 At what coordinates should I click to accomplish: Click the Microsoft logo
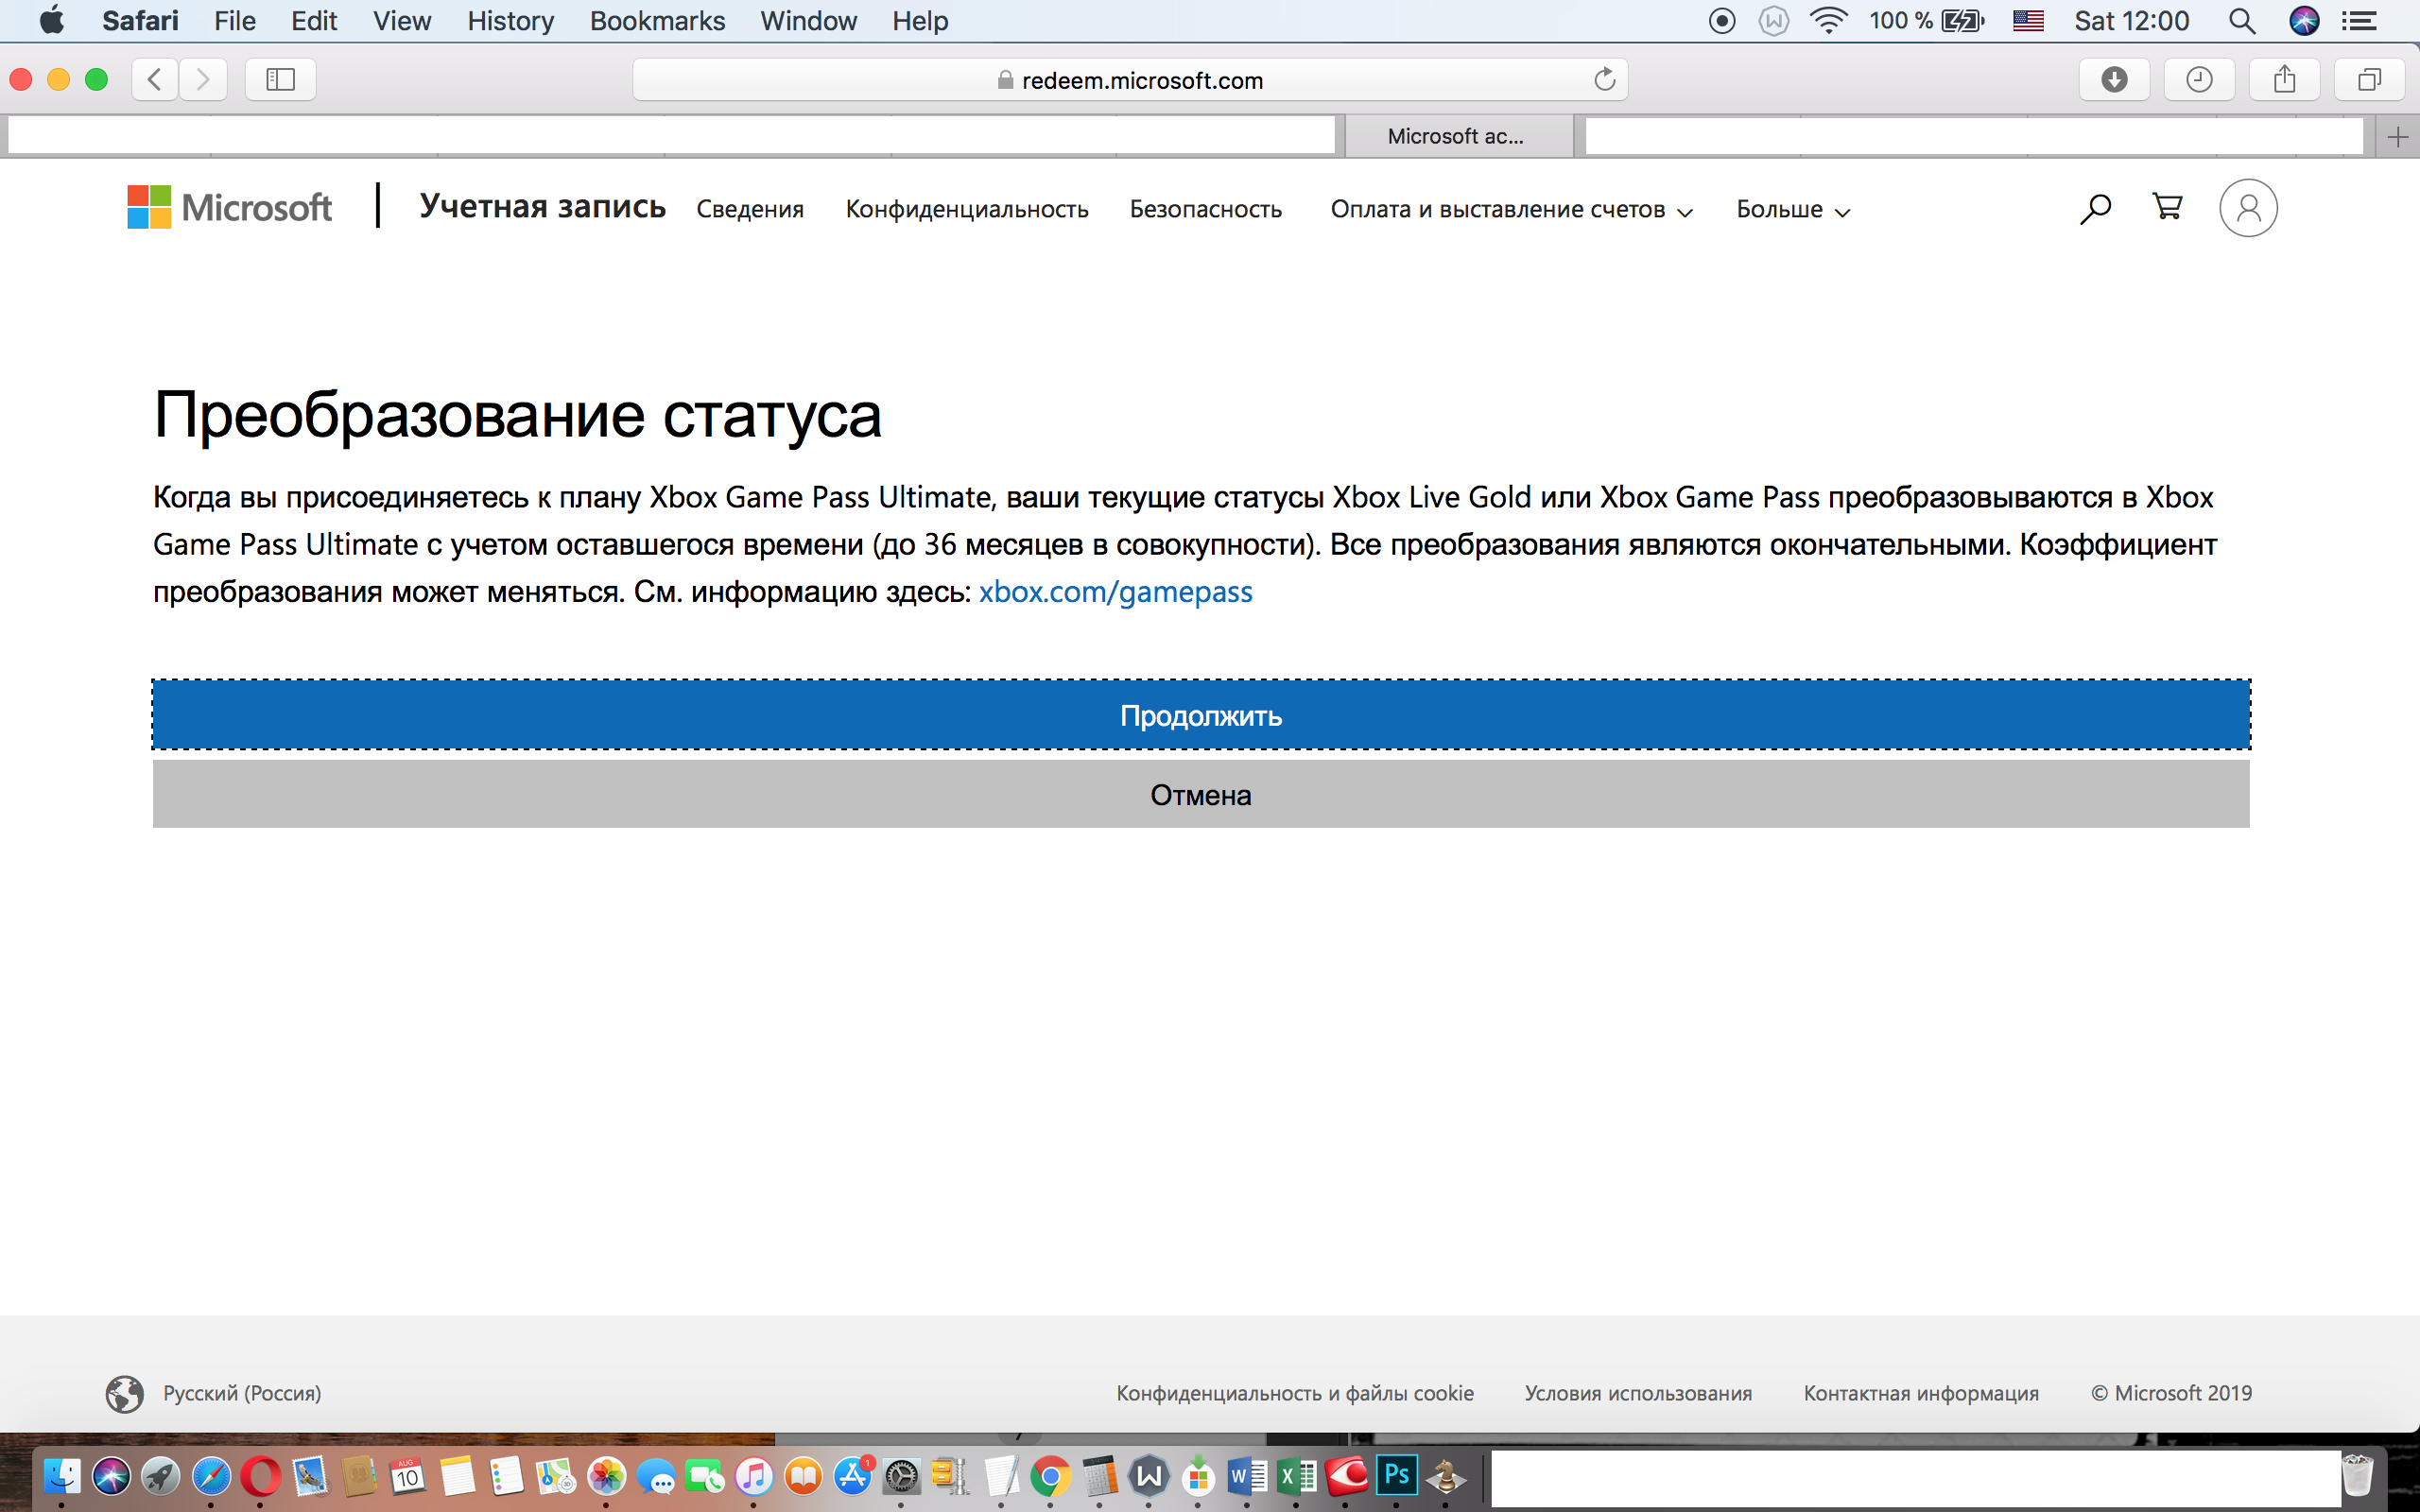(230, 208)
